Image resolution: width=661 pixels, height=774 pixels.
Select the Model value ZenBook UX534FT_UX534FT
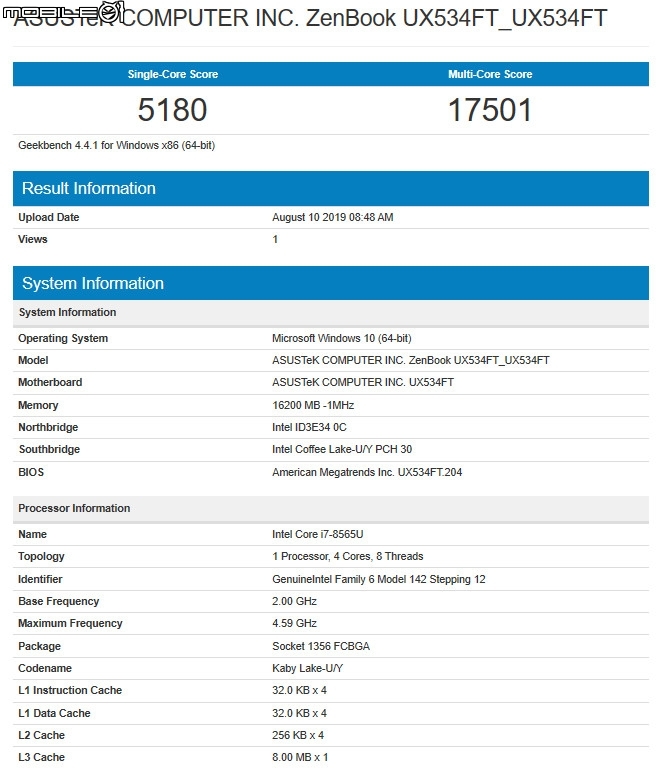click(x=411, y=360)
